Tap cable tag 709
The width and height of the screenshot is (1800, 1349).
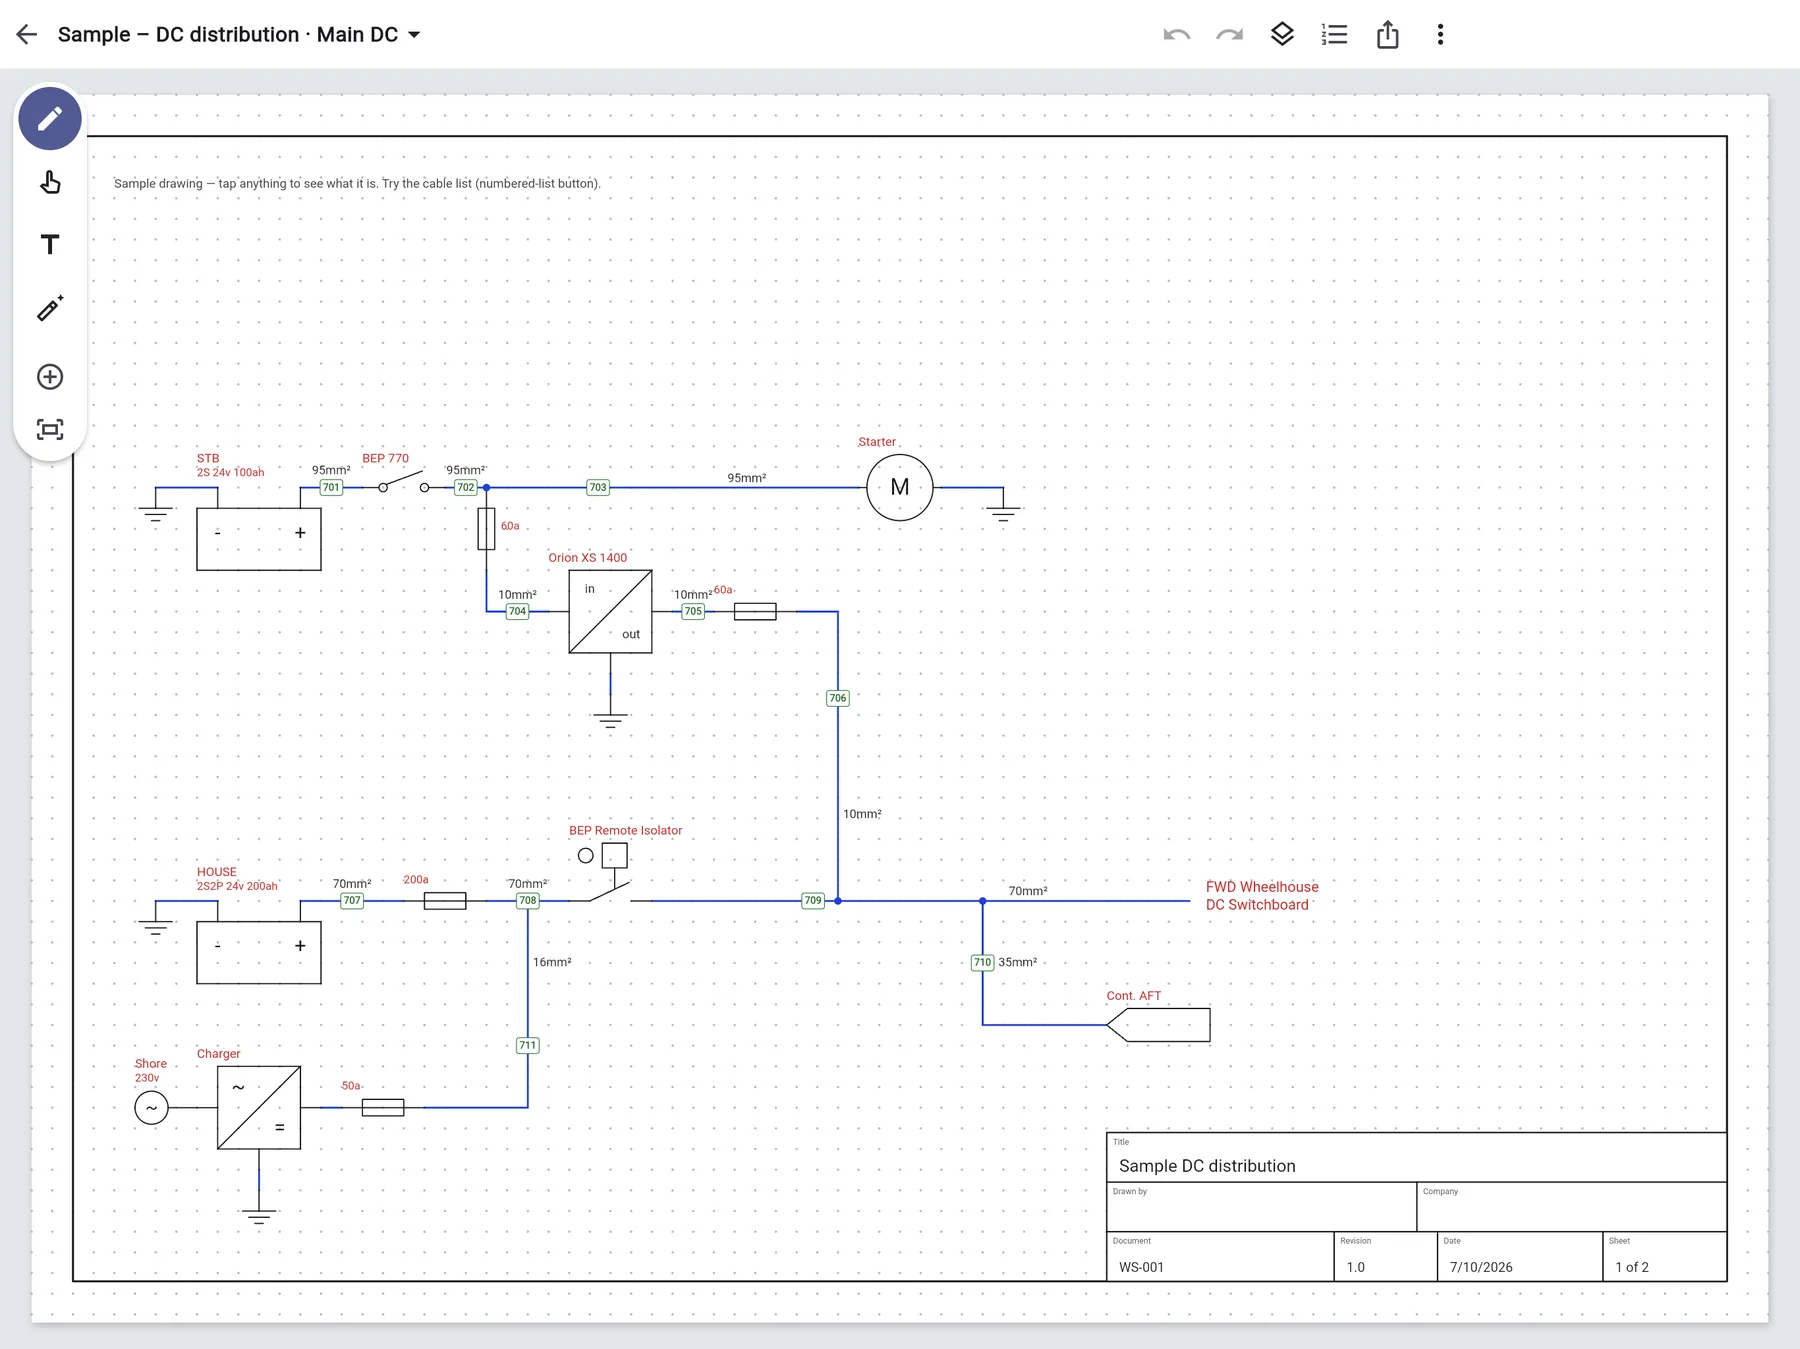tap(813, 900)
